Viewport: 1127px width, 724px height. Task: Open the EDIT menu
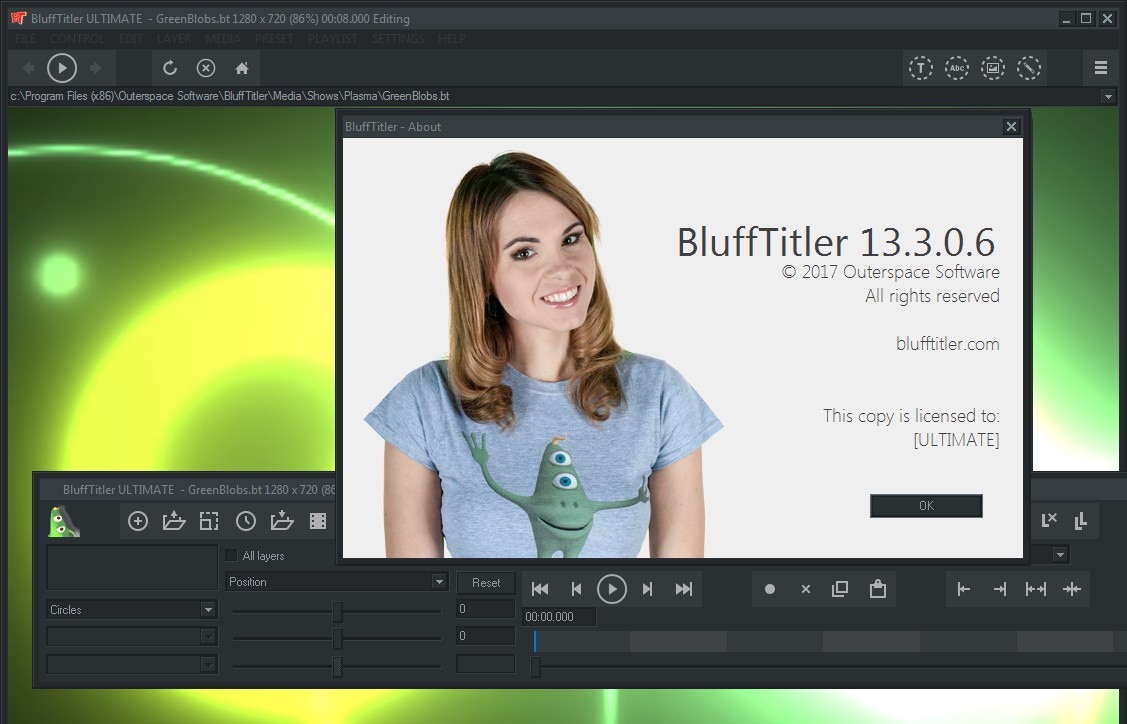(131, 39)
